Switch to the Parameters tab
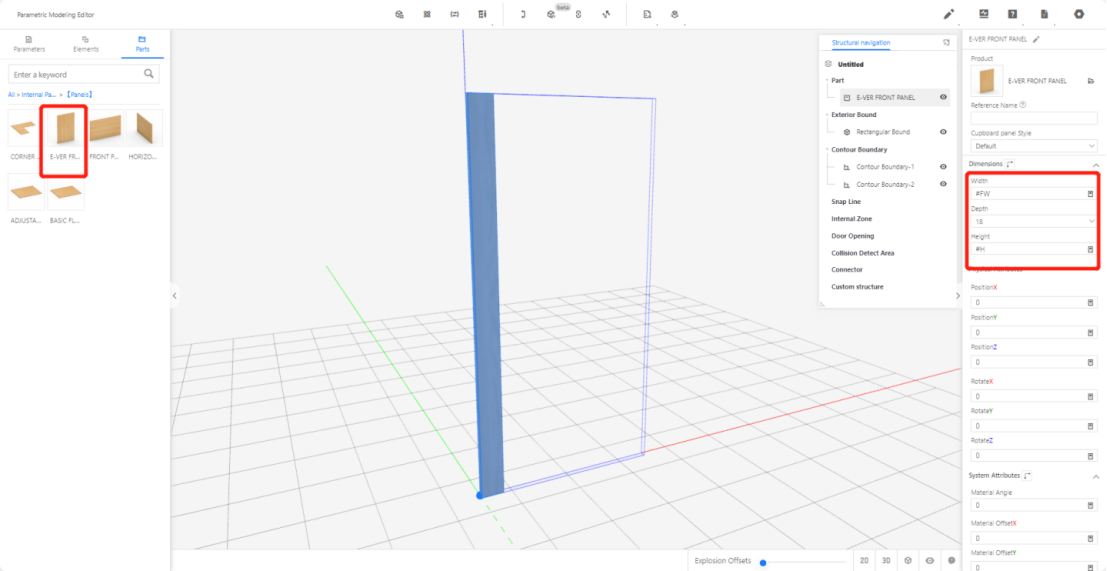The height and width of the screenshot is (571, 1107). point(28,43)
